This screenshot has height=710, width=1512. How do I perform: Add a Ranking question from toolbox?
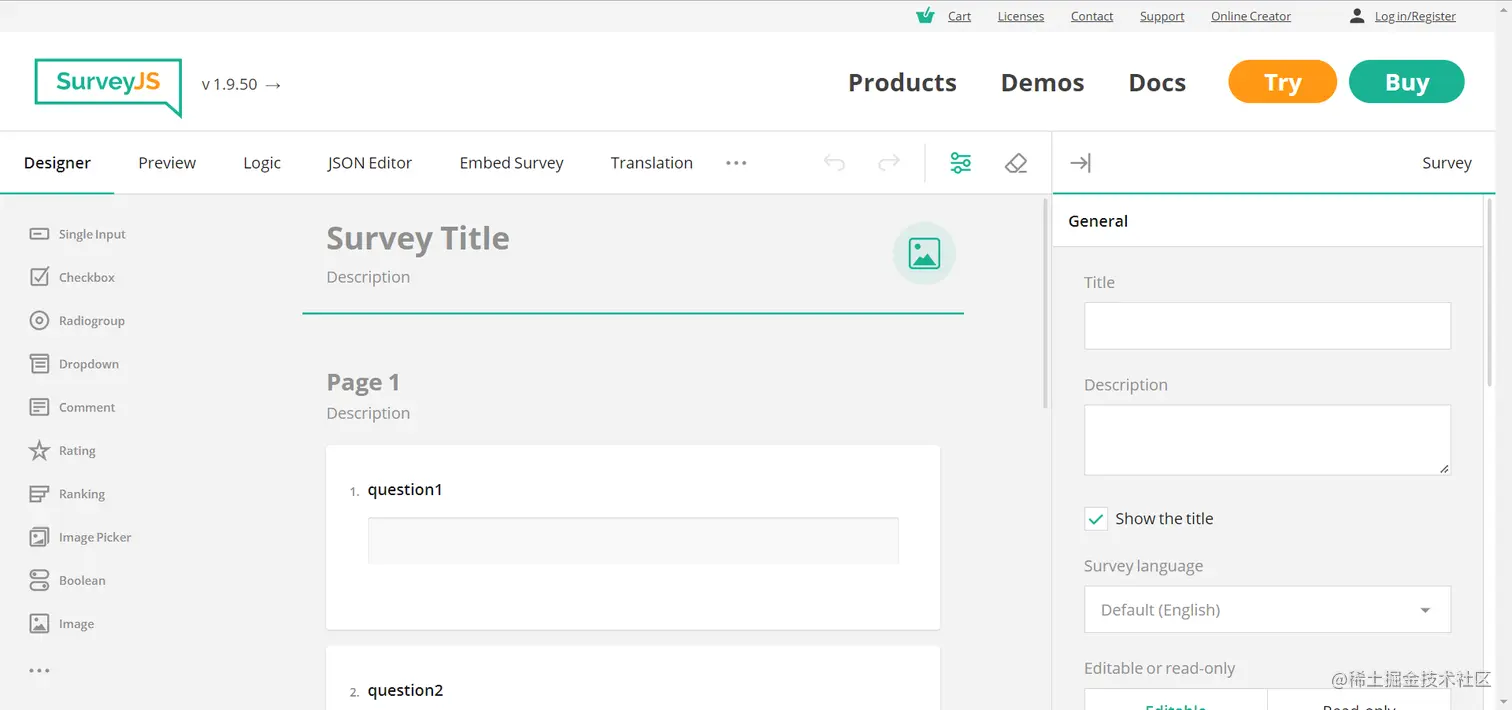[81, 494]
